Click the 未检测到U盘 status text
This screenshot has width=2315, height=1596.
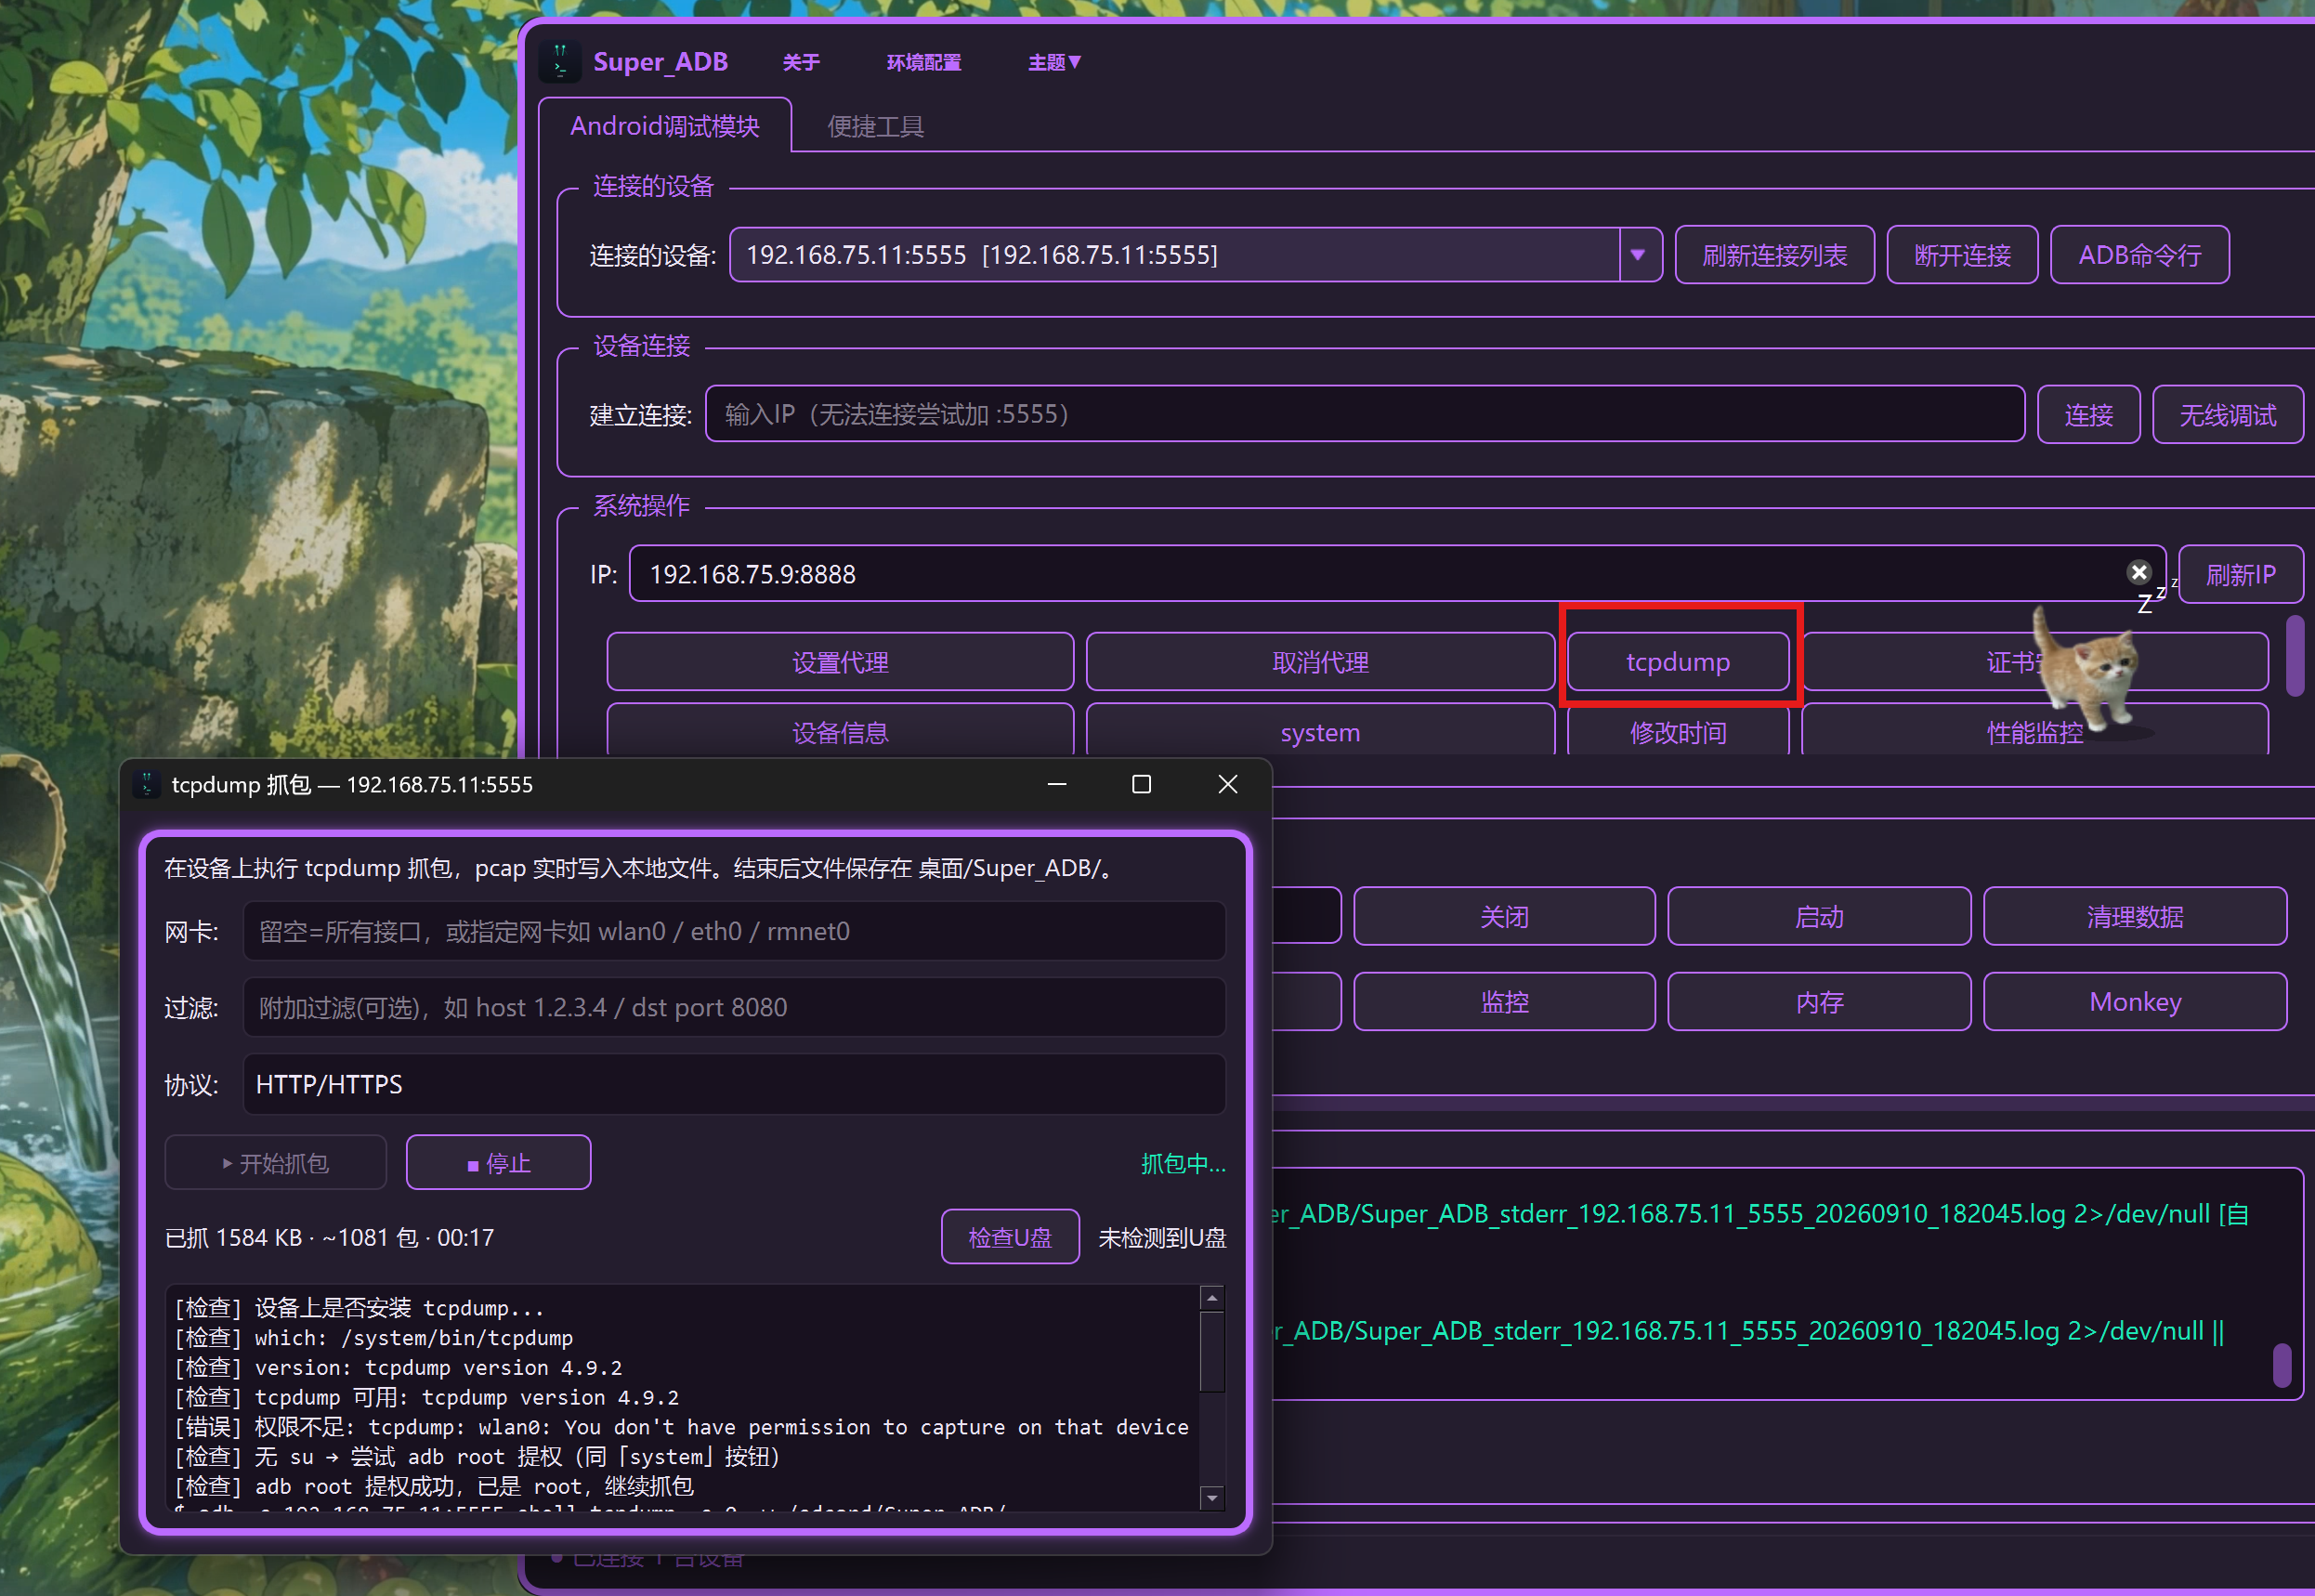click(1162, 1238)
